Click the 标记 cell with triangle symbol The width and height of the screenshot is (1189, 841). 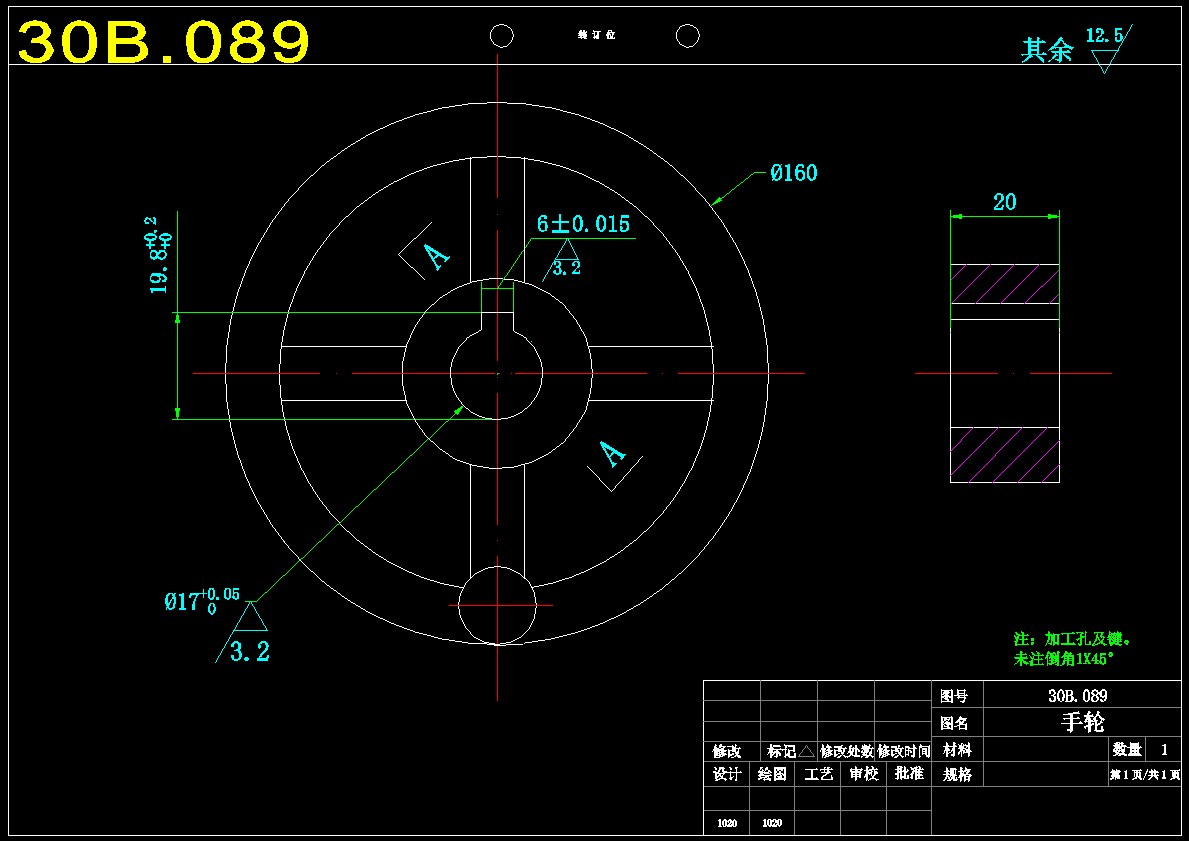click(790, 752)
